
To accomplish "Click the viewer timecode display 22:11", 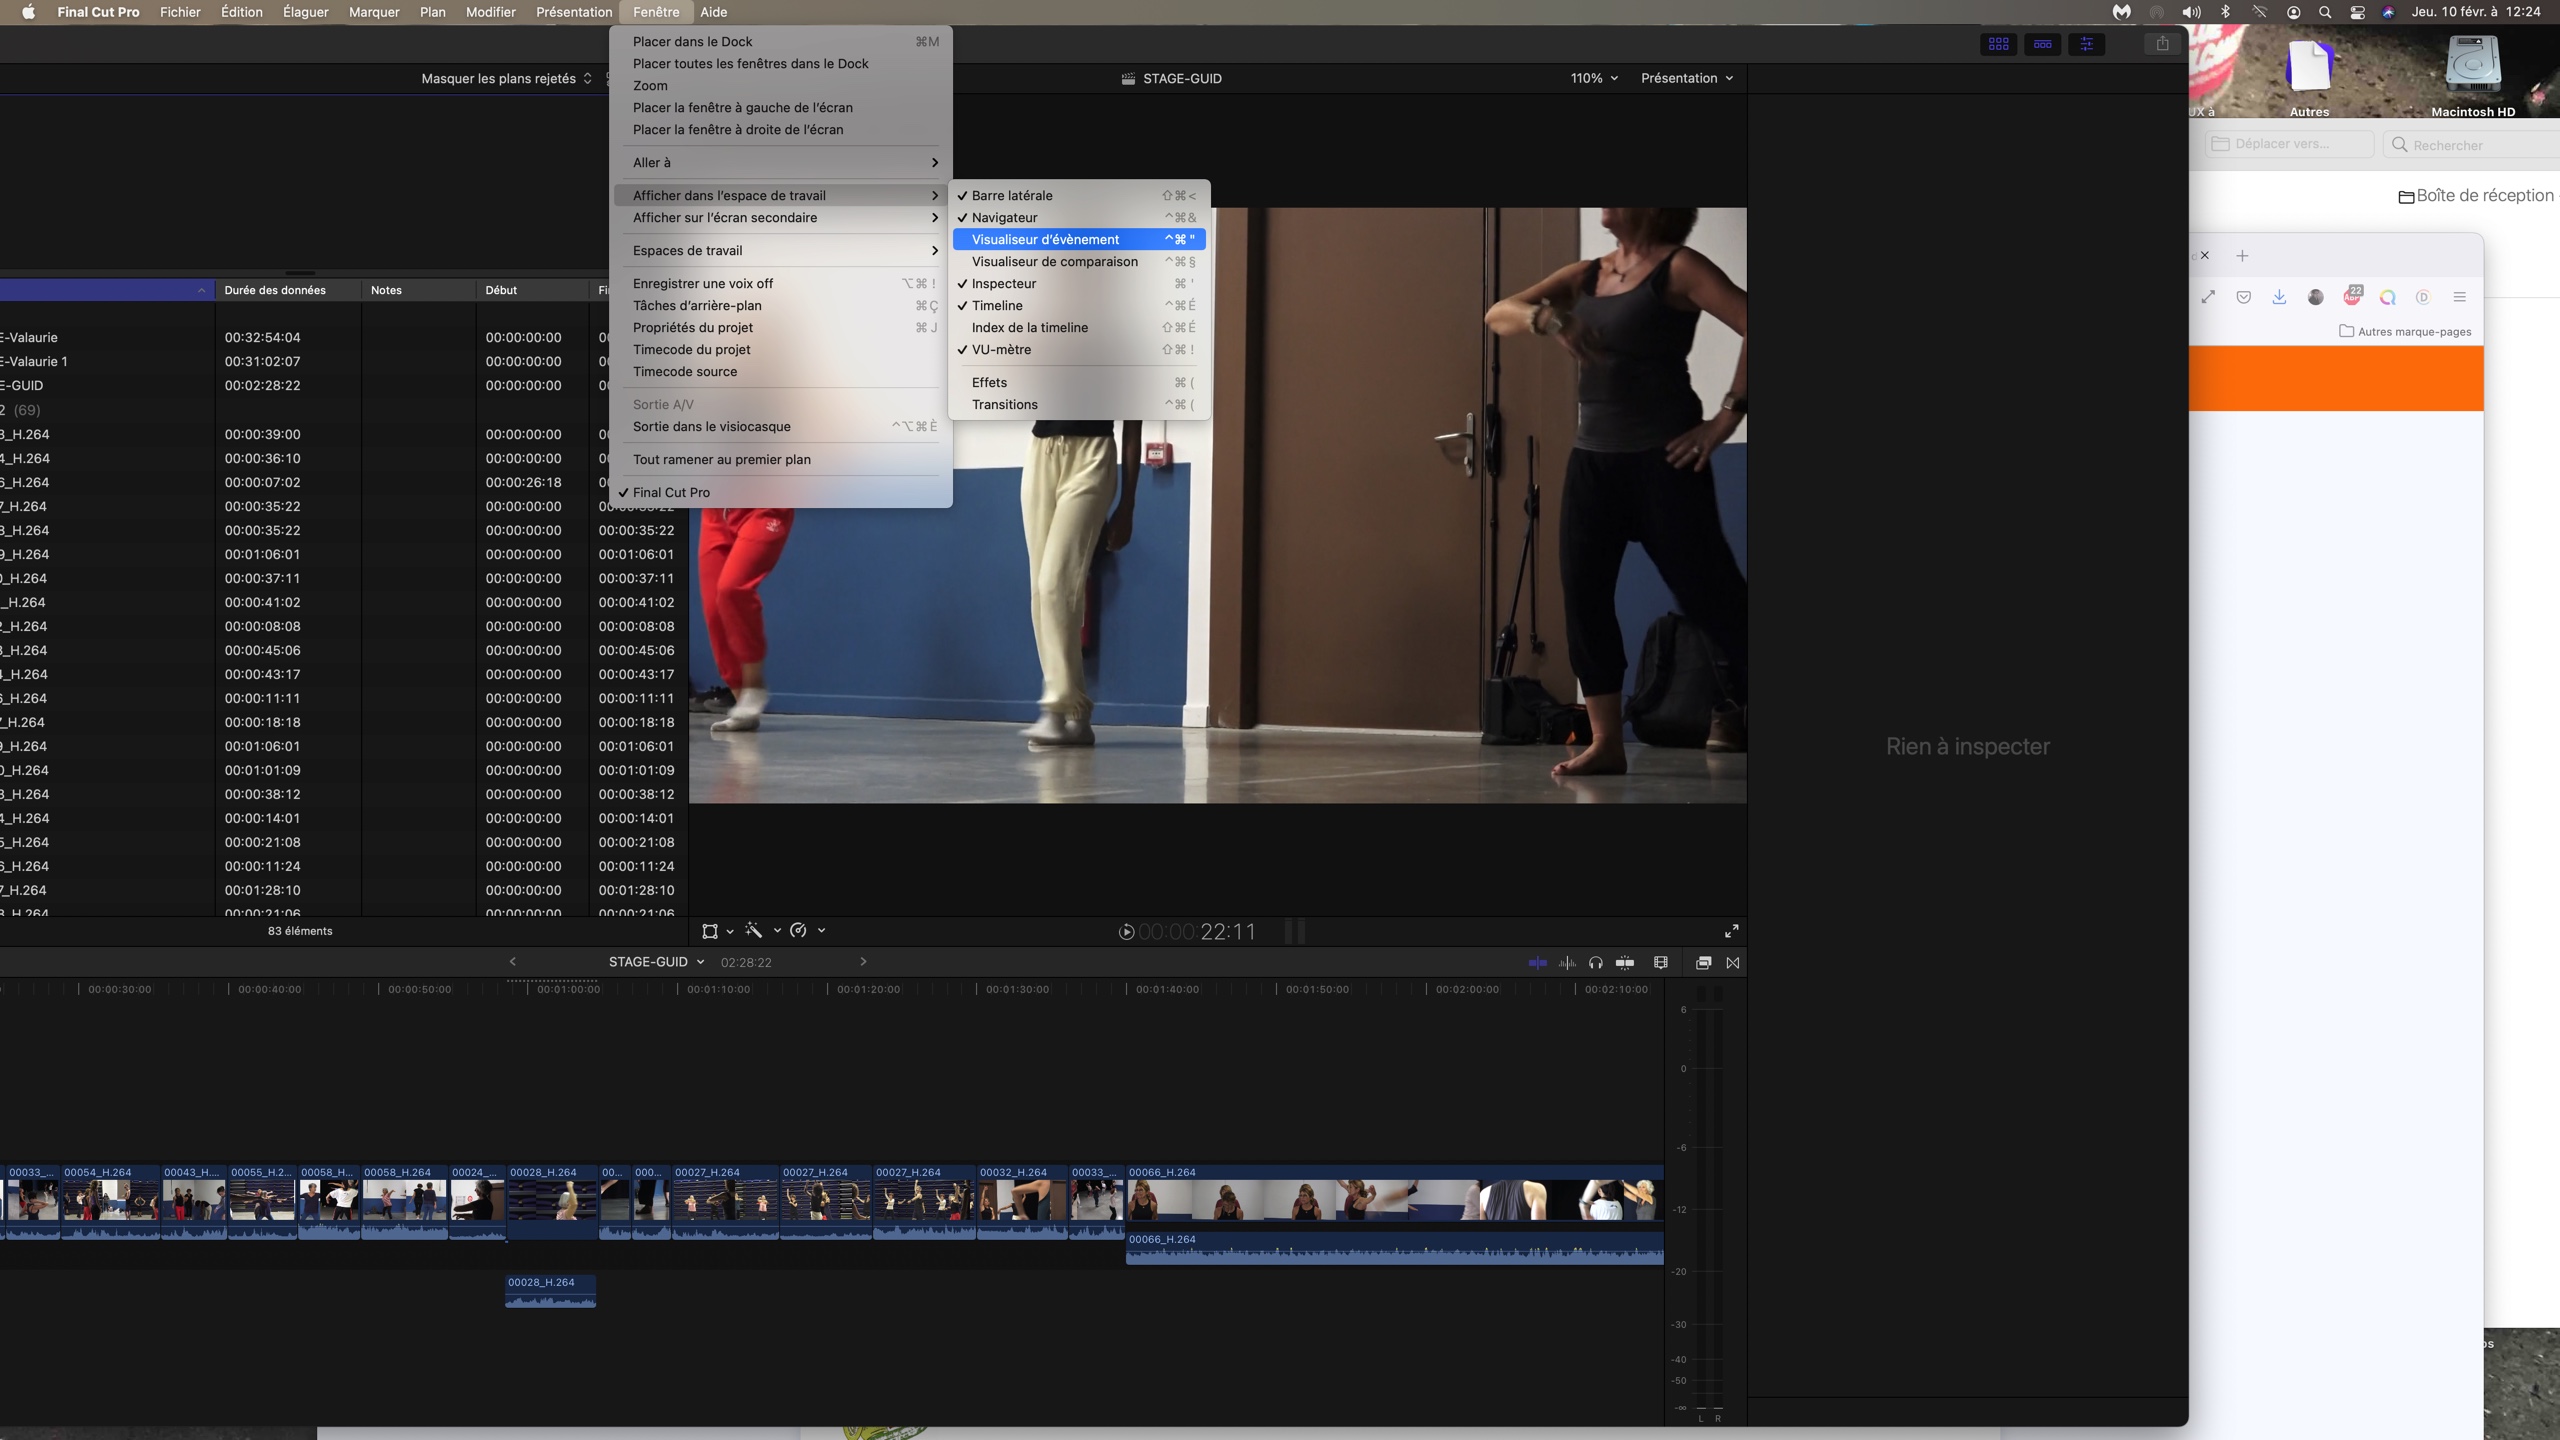I will point(1197,932).
